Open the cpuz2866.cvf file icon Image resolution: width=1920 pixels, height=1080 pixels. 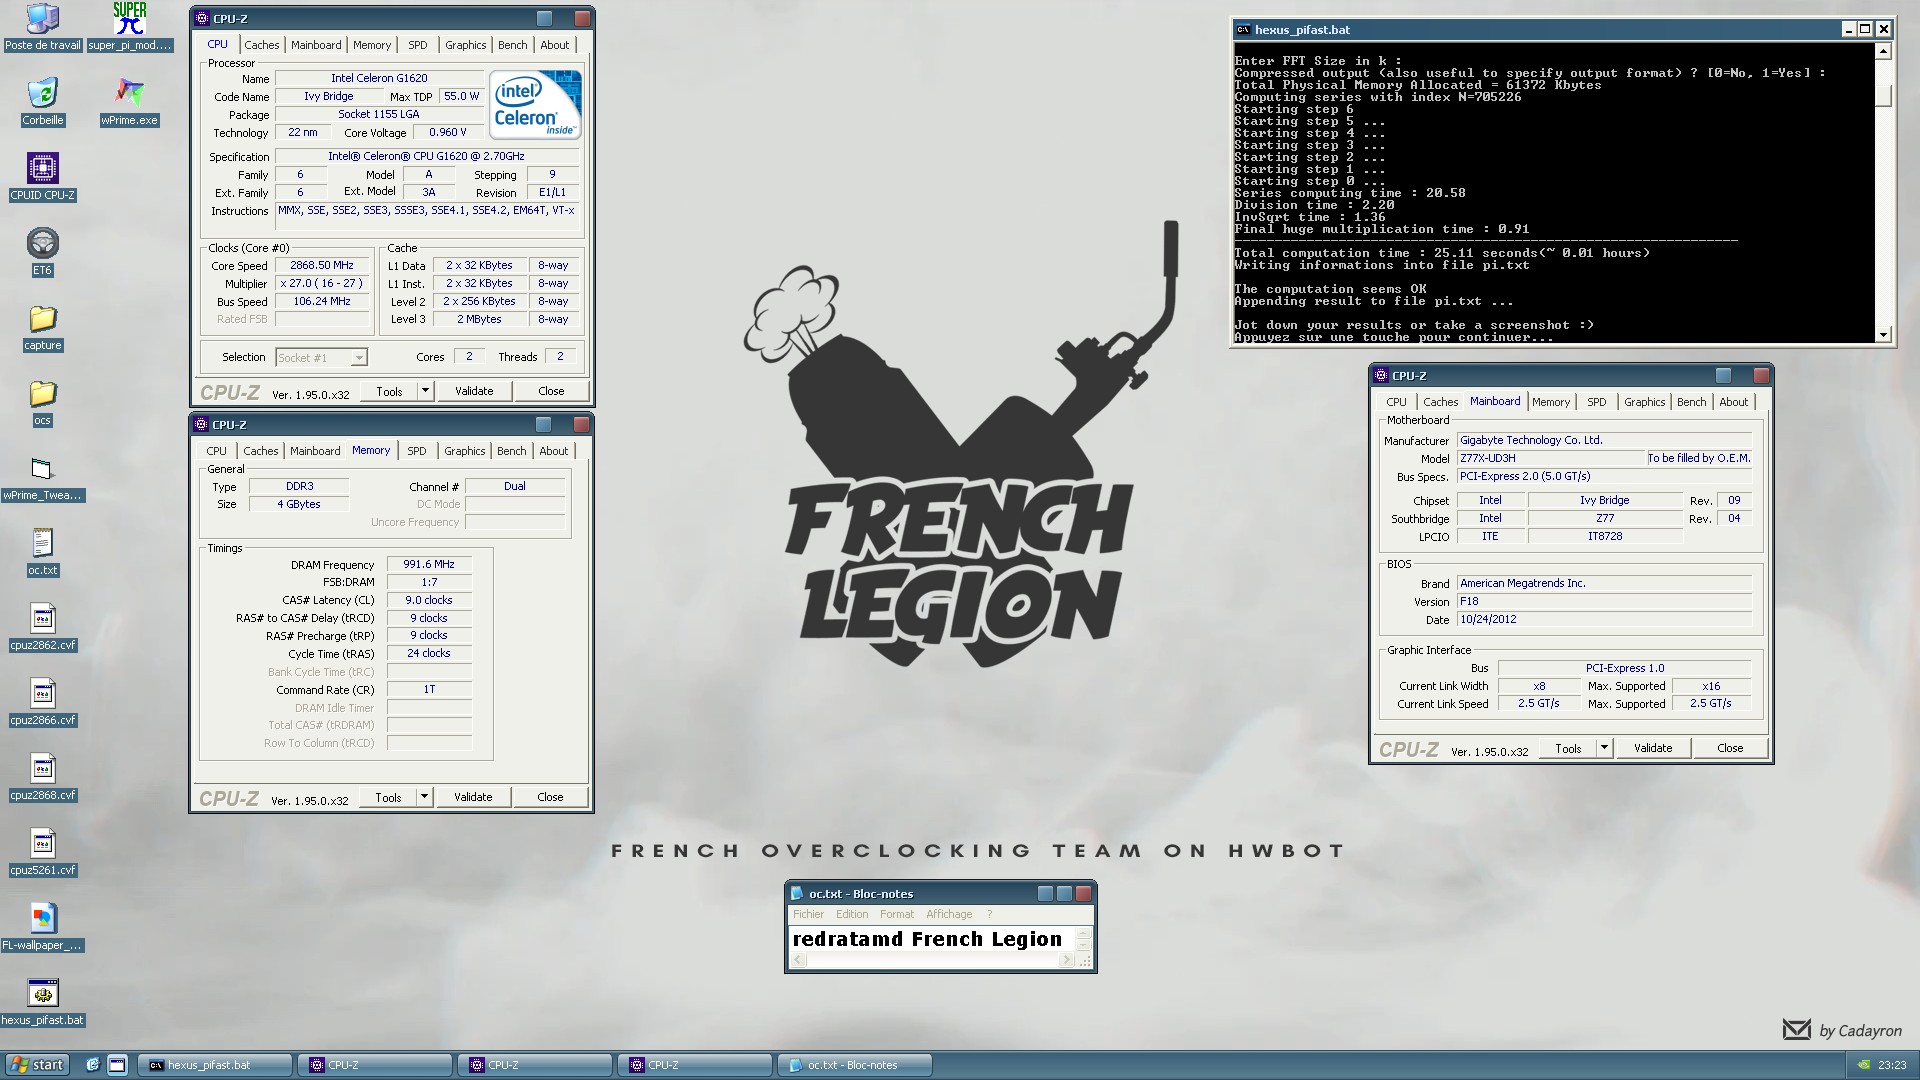click(42, 702)
